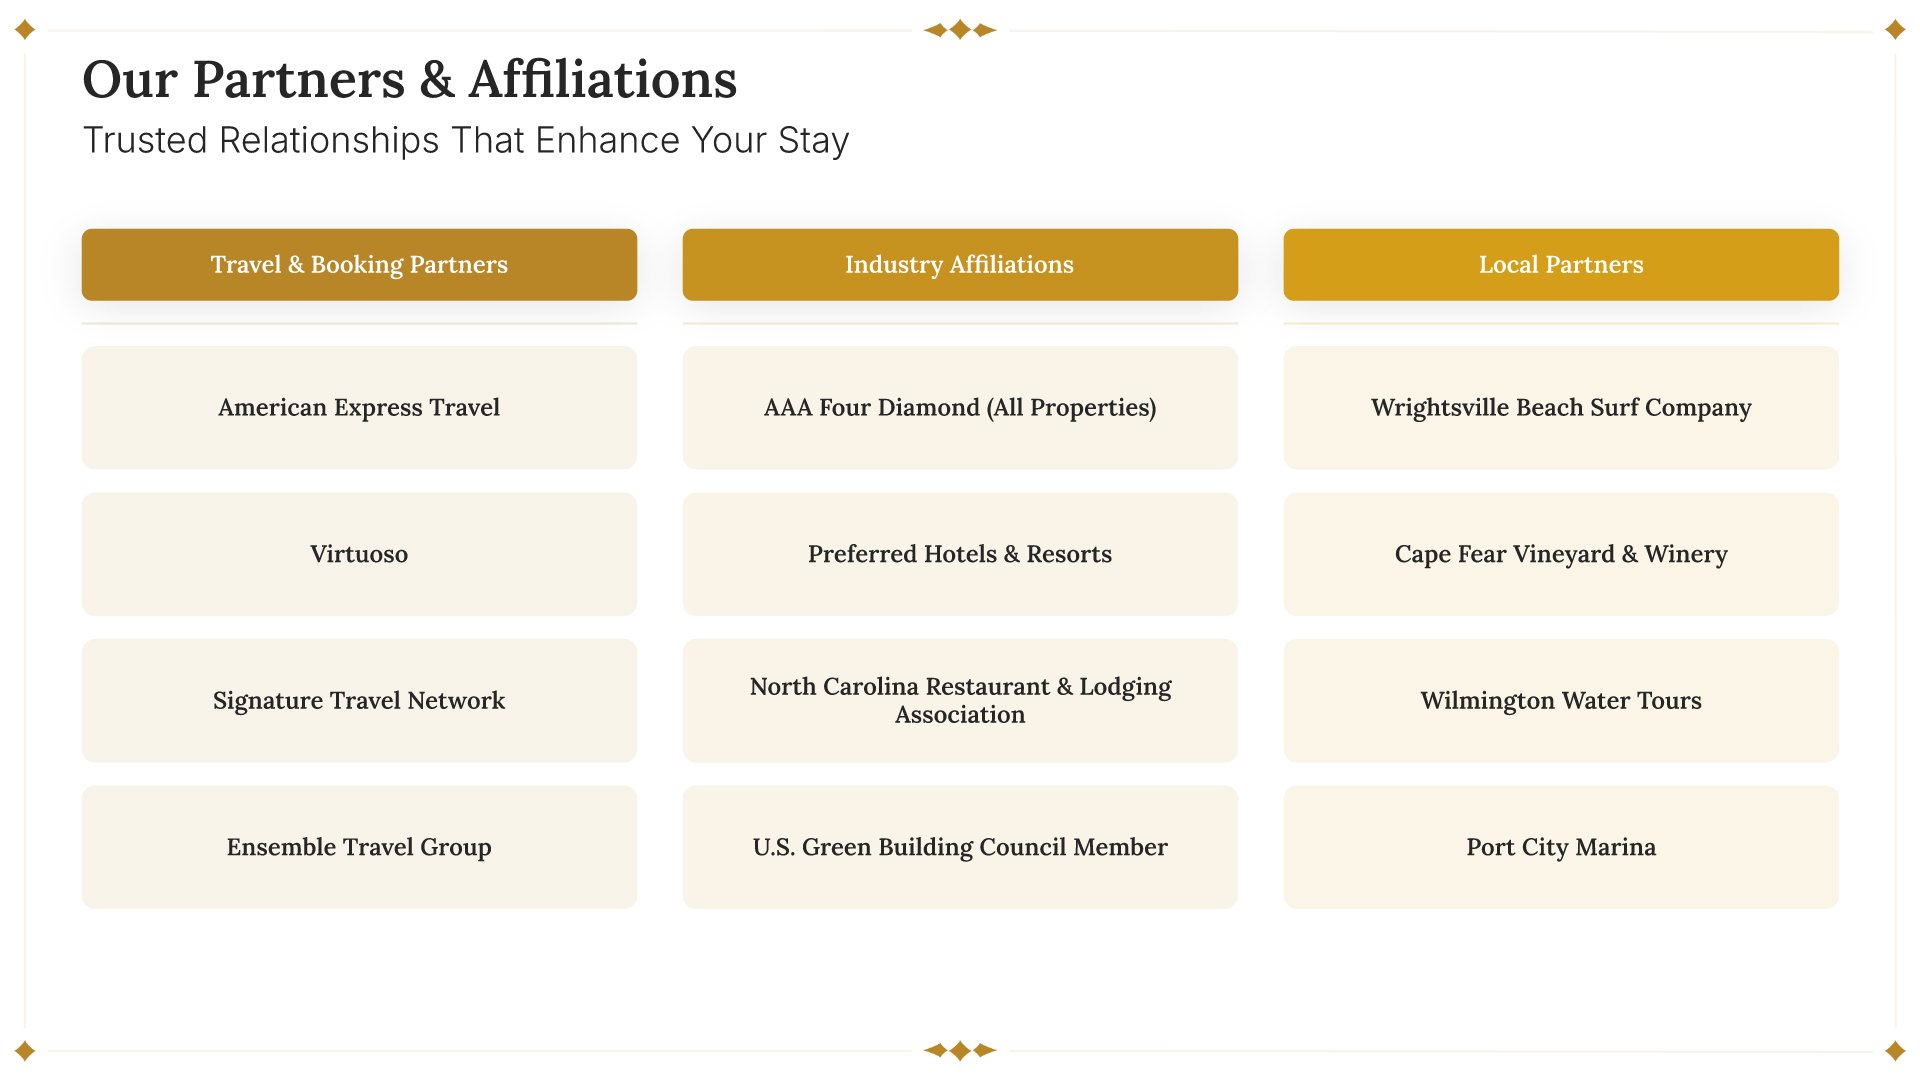Select the Industry Affiliations header

pyautogui.click(x=960, y=265)
